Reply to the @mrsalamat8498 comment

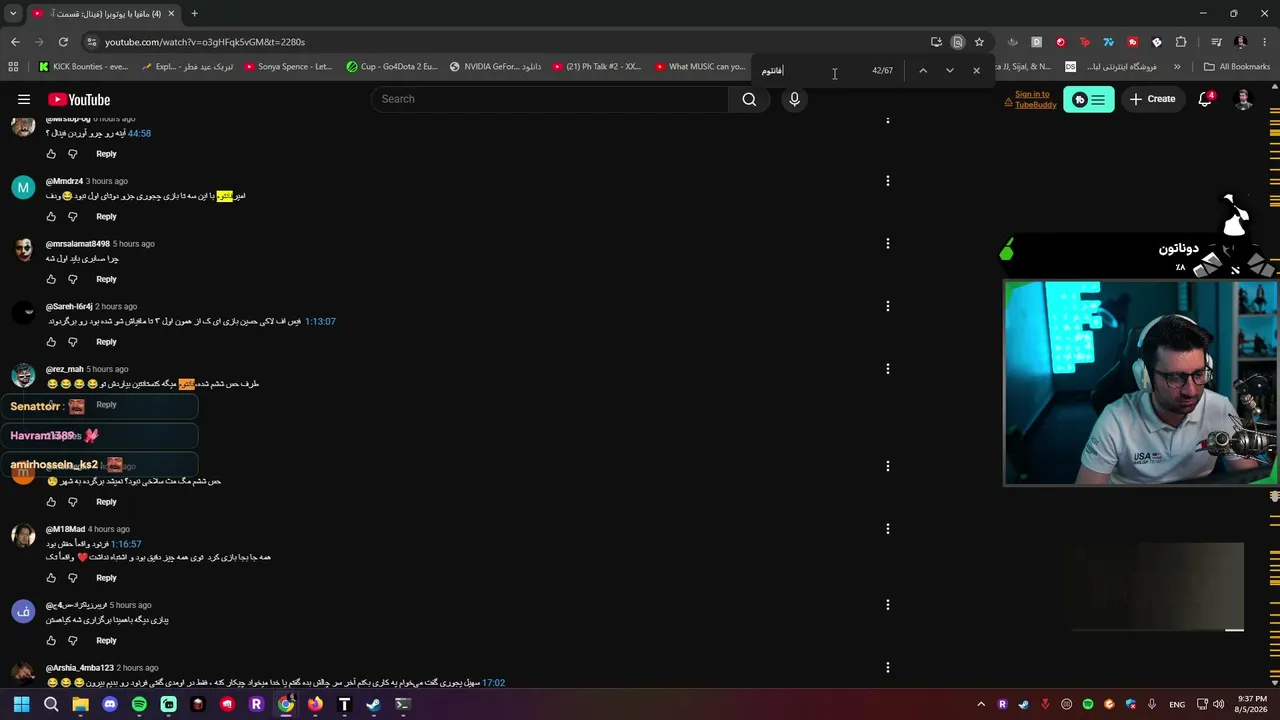106,279
